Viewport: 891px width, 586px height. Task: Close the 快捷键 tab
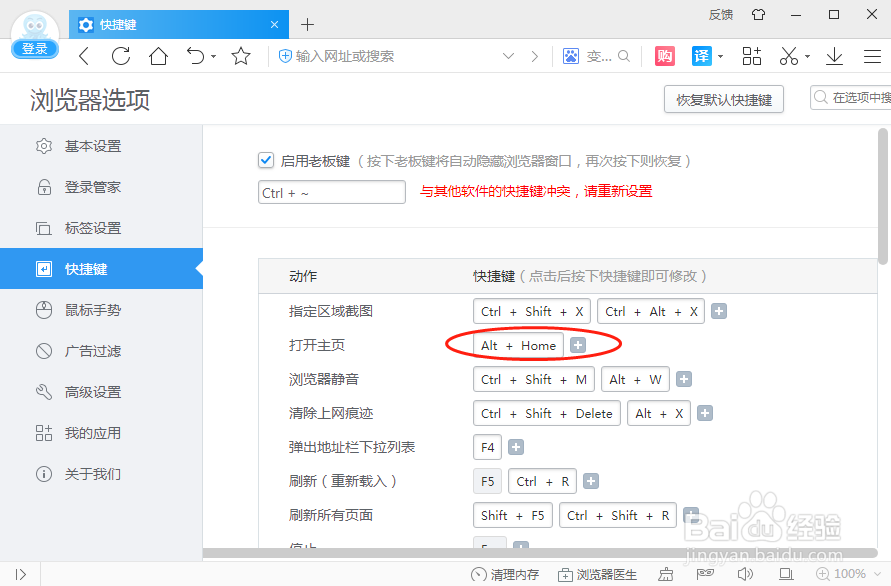pos(274,24)
